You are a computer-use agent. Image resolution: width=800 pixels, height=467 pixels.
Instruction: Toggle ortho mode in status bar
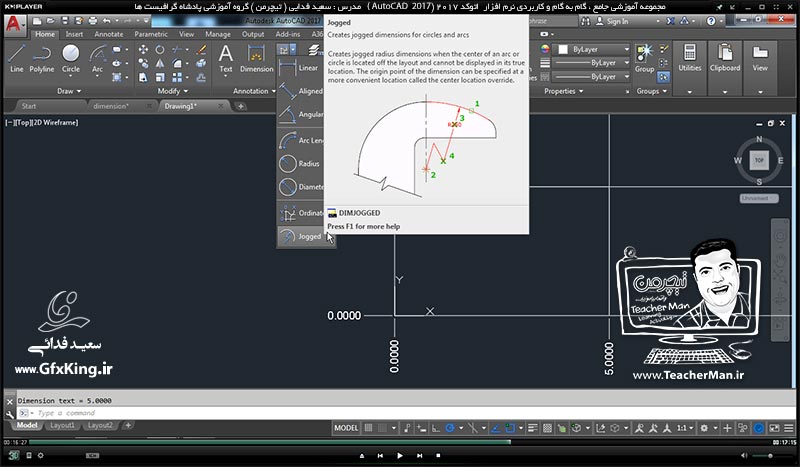click(x=435, y=428)
